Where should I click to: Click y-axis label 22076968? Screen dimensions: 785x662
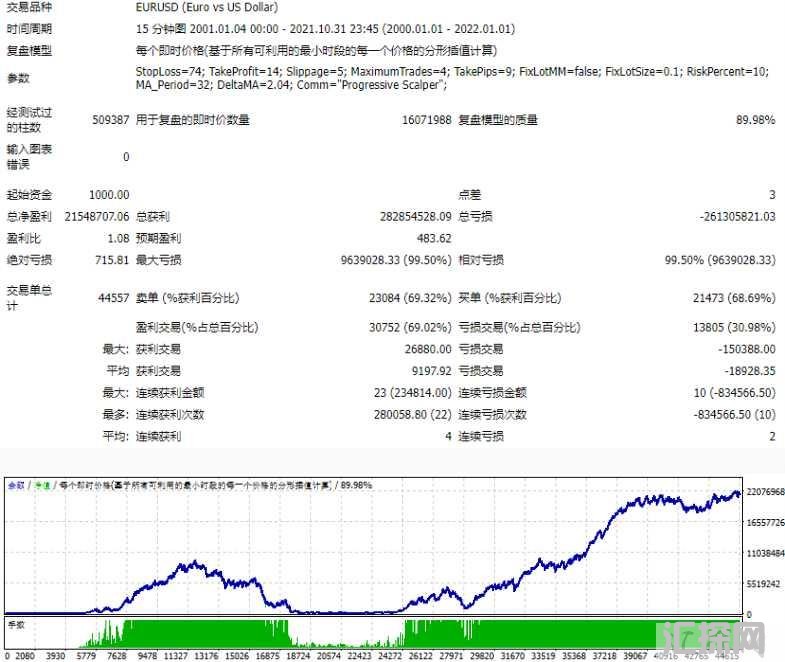(765, 492)
